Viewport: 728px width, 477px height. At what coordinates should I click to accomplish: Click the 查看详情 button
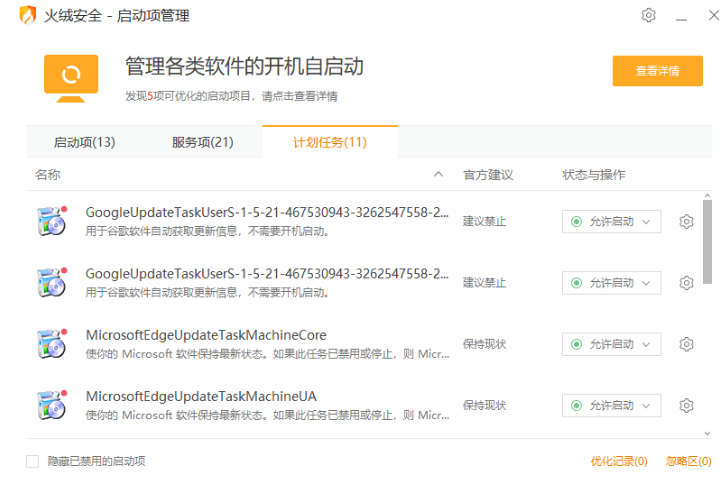pyautogui.click(x=657, y=71)
